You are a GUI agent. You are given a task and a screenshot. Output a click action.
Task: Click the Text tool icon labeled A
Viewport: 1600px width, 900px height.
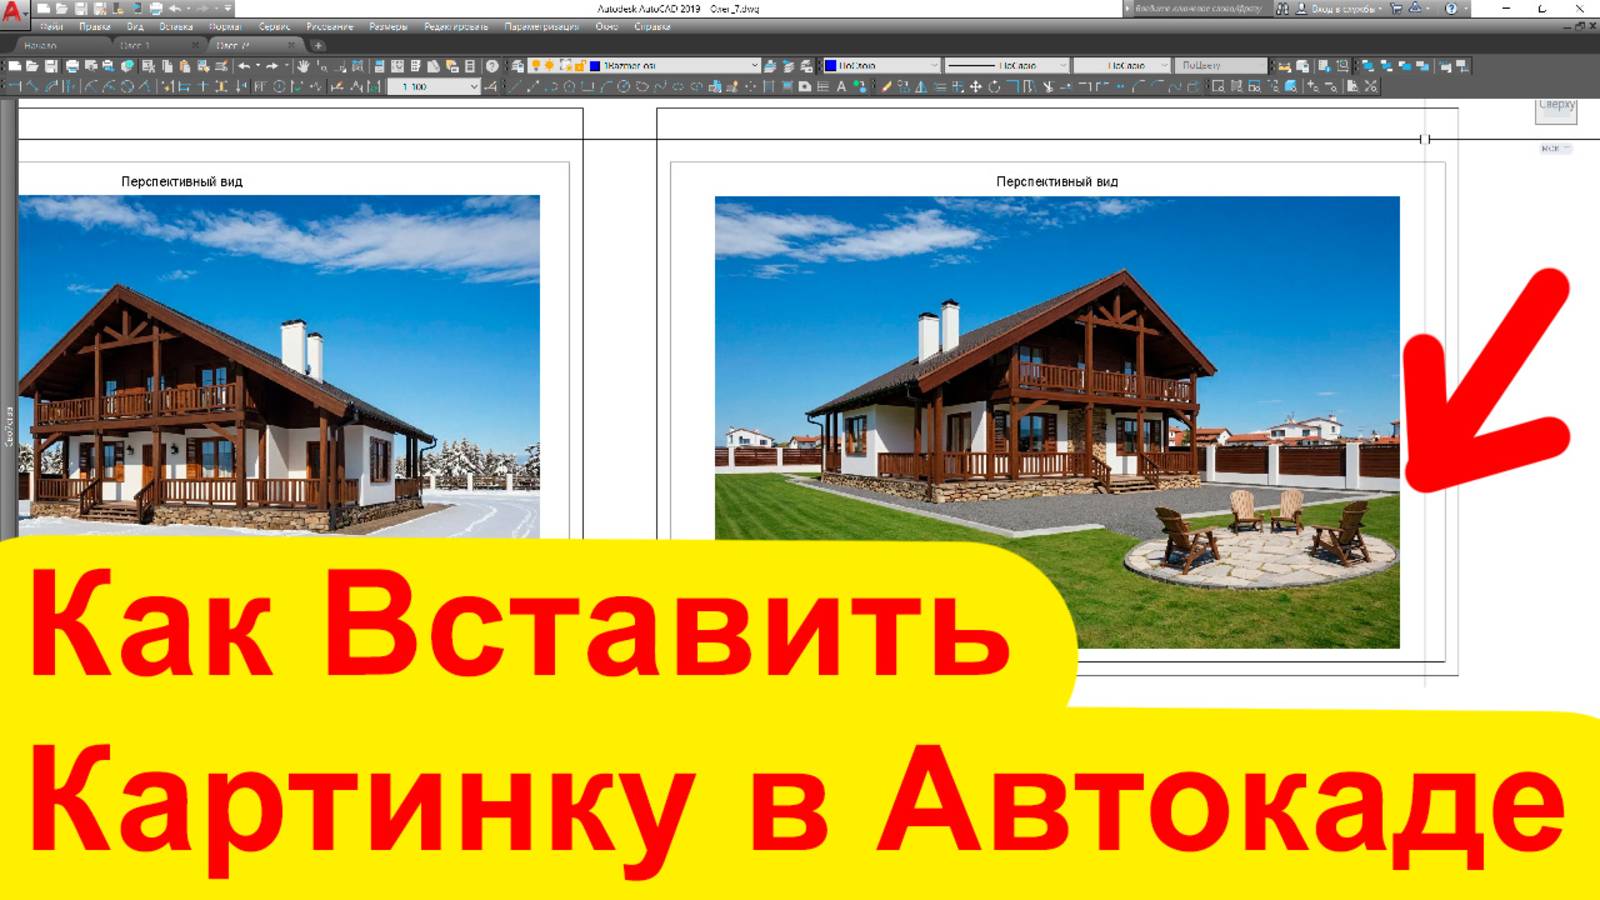tap(841, 87)
